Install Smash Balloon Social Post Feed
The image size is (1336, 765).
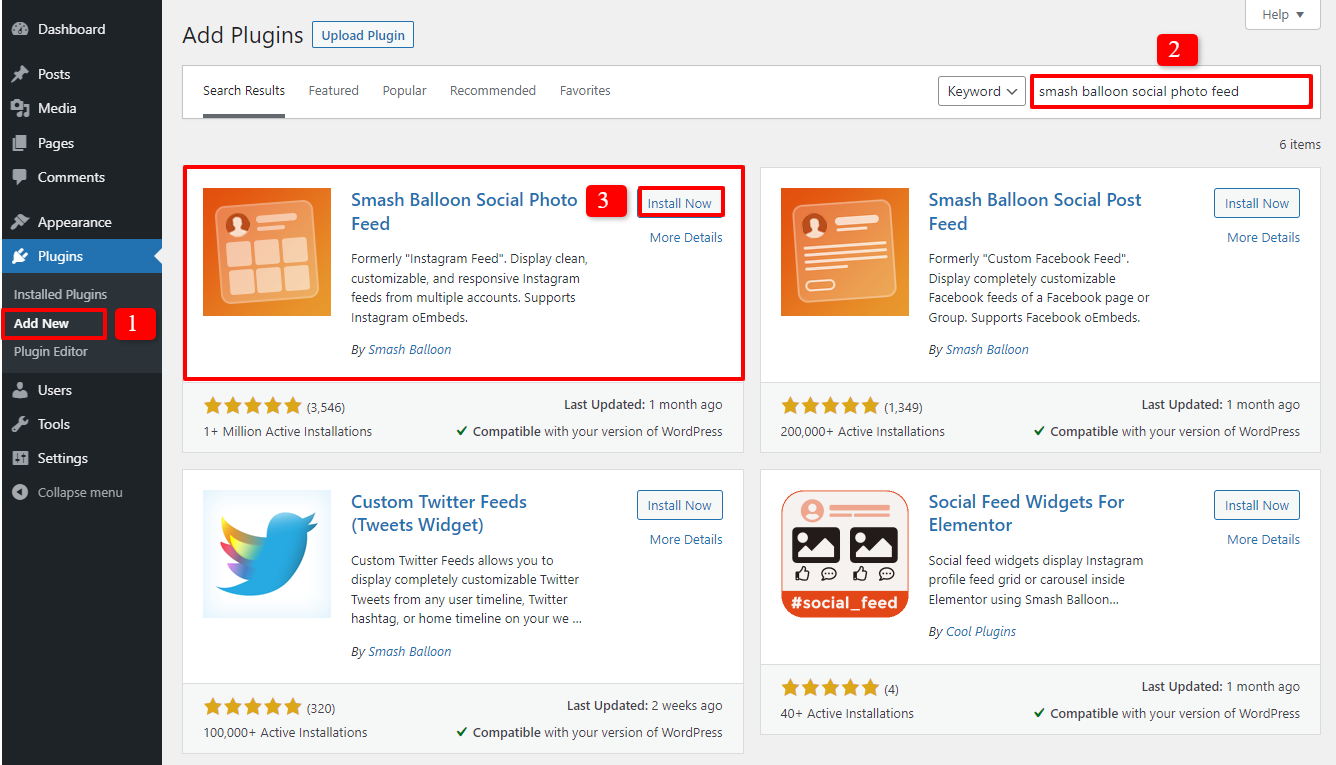point(1257,203)
